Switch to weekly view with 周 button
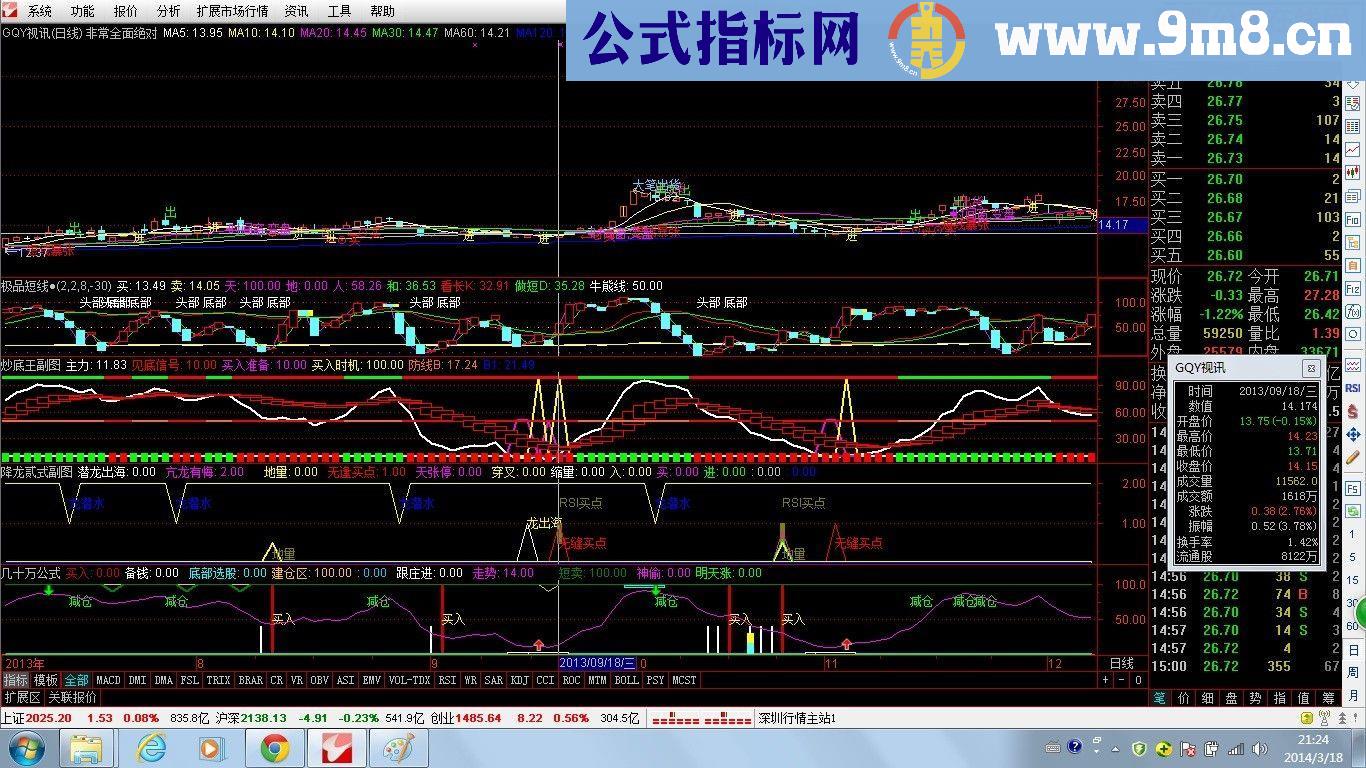1366x768 pixels. (x=1356, y=668)
